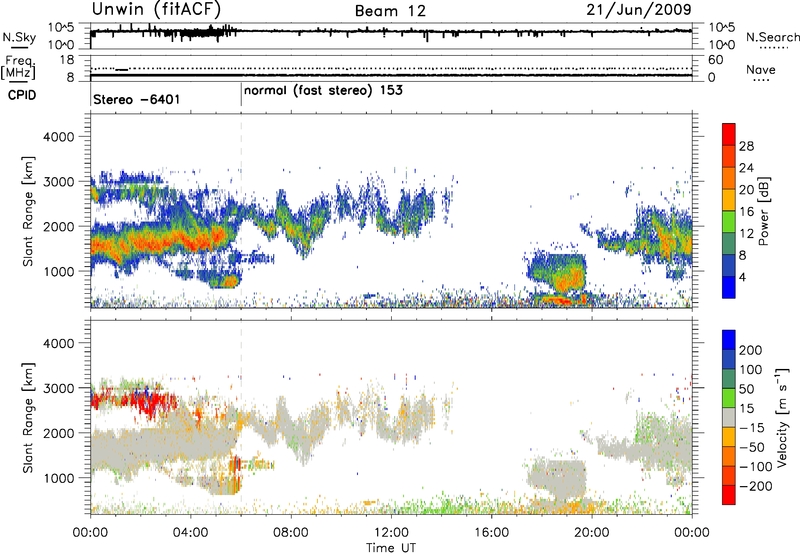Click the 'Freq. [MHz]' axis label
Screen dimensions: 800x554
tap(18, 67)
